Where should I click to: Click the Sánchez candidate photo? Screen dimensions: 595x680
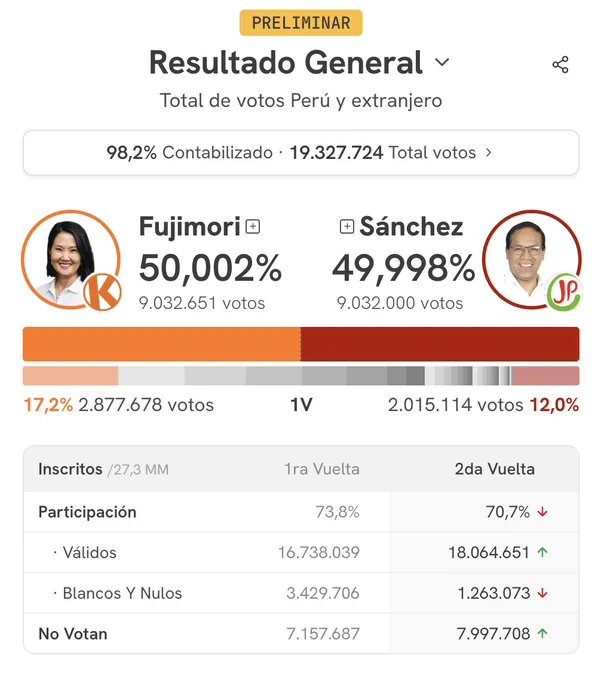[532, 259]
